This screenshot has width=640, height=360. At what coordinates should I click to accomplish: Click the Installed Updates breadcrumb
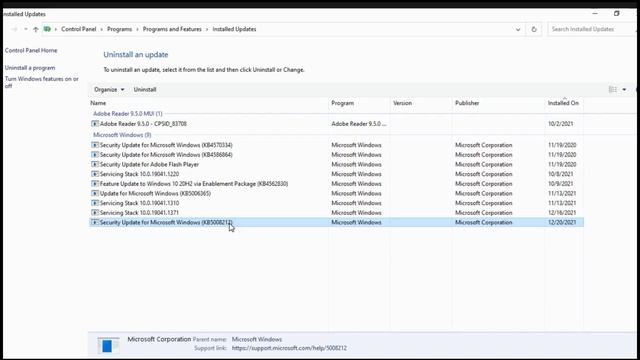tap(234, 29)
